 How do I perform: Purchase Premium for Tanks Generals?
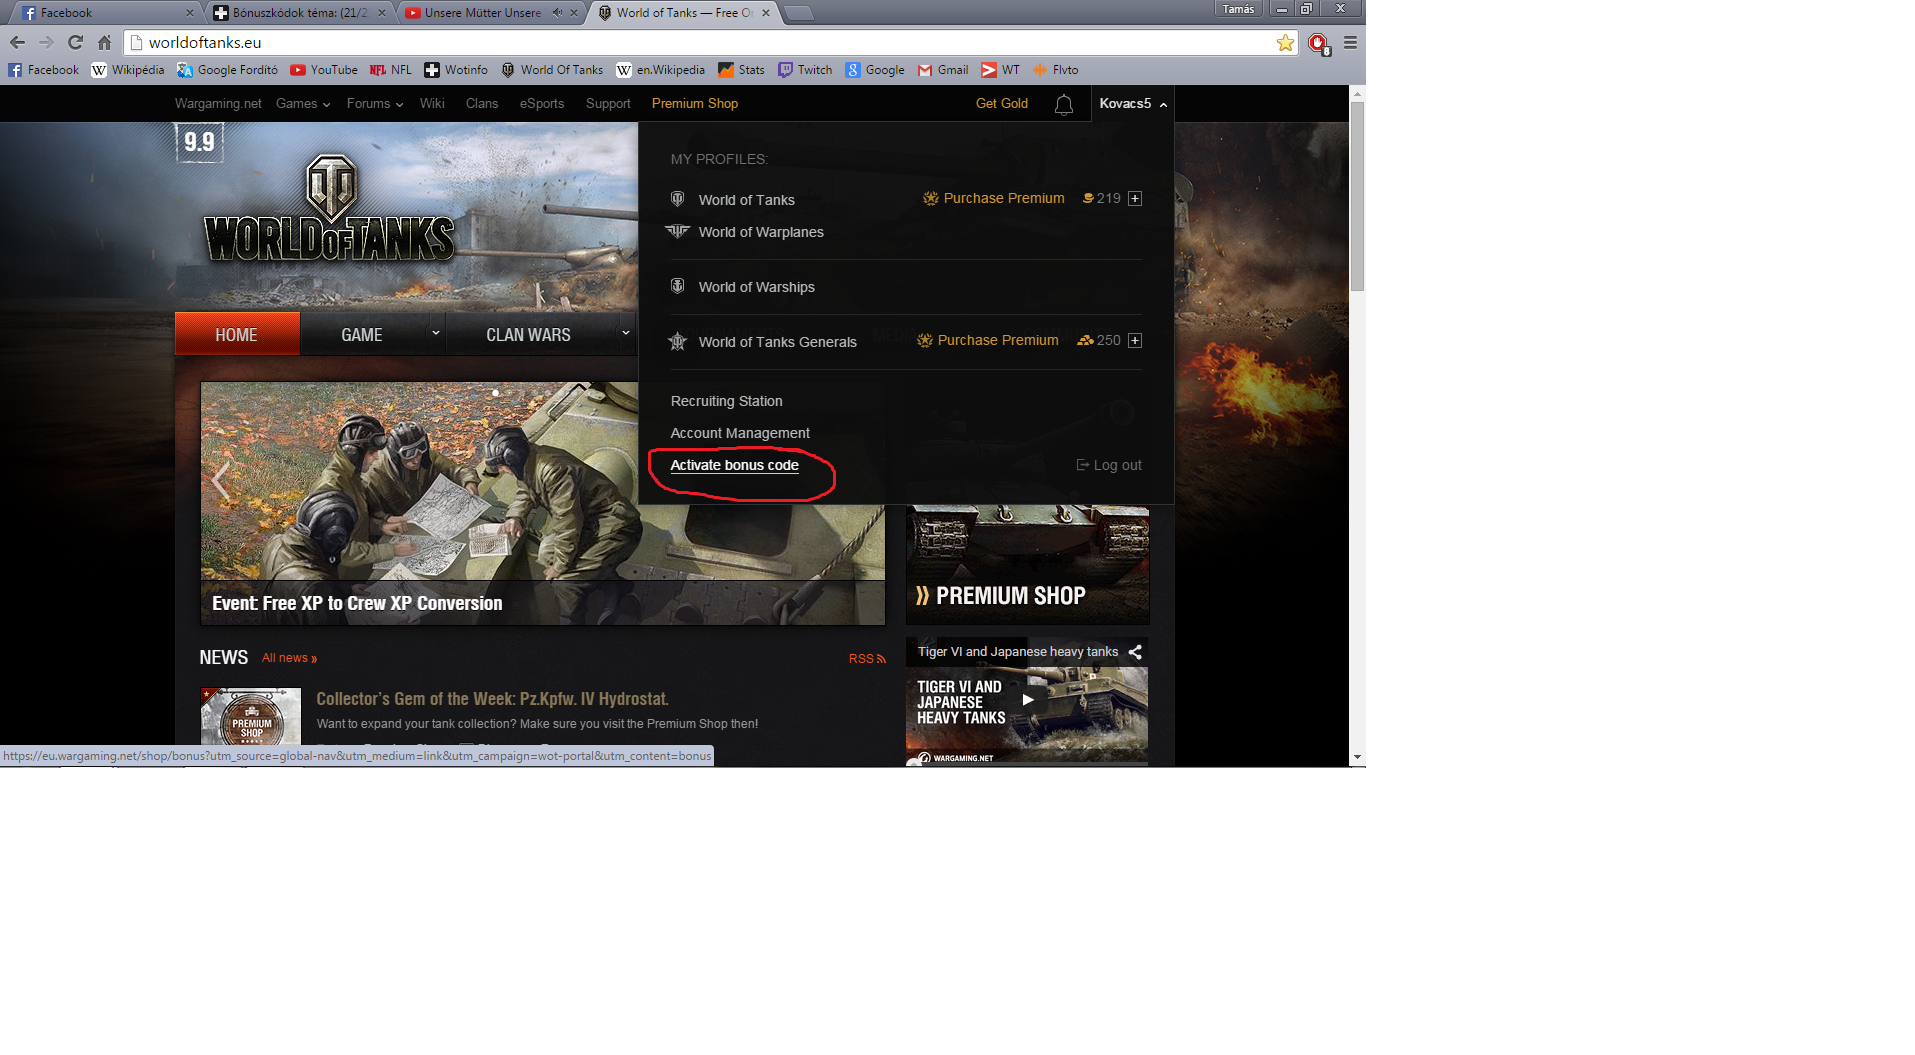(988, 340)
